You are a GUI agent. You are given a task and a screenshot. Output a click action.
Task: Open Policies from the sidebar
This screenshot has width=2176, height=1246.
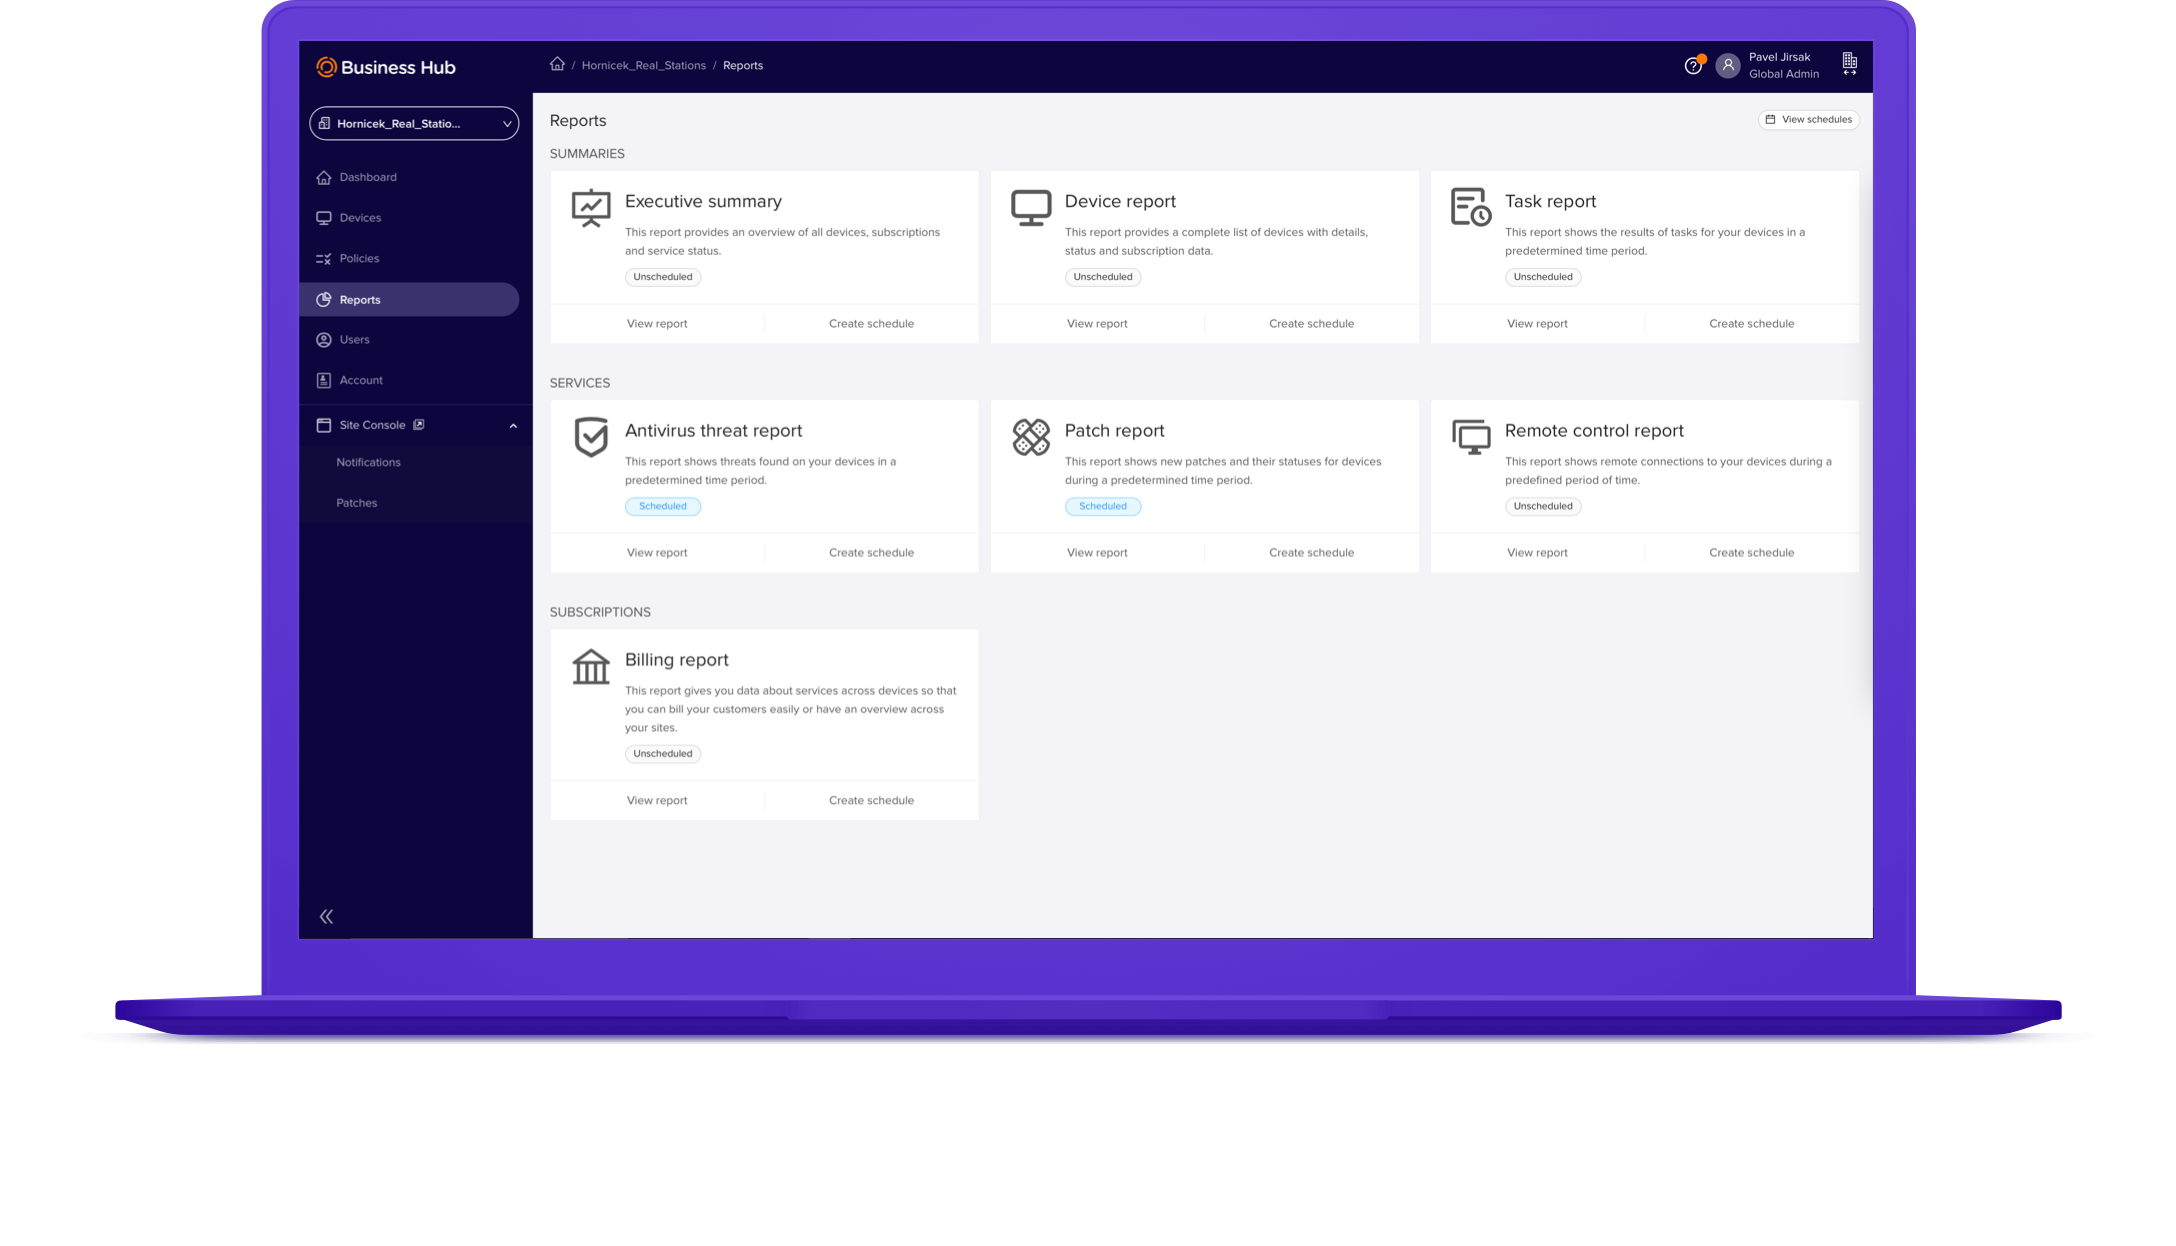click(x=359, y=258)
